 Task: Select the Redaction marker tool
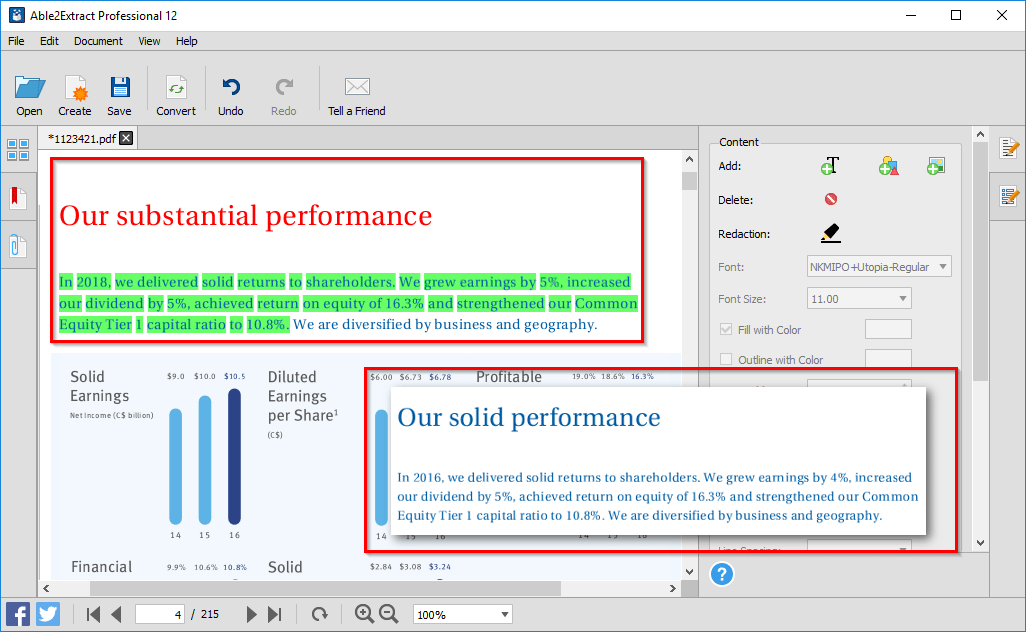pos(831,233)
